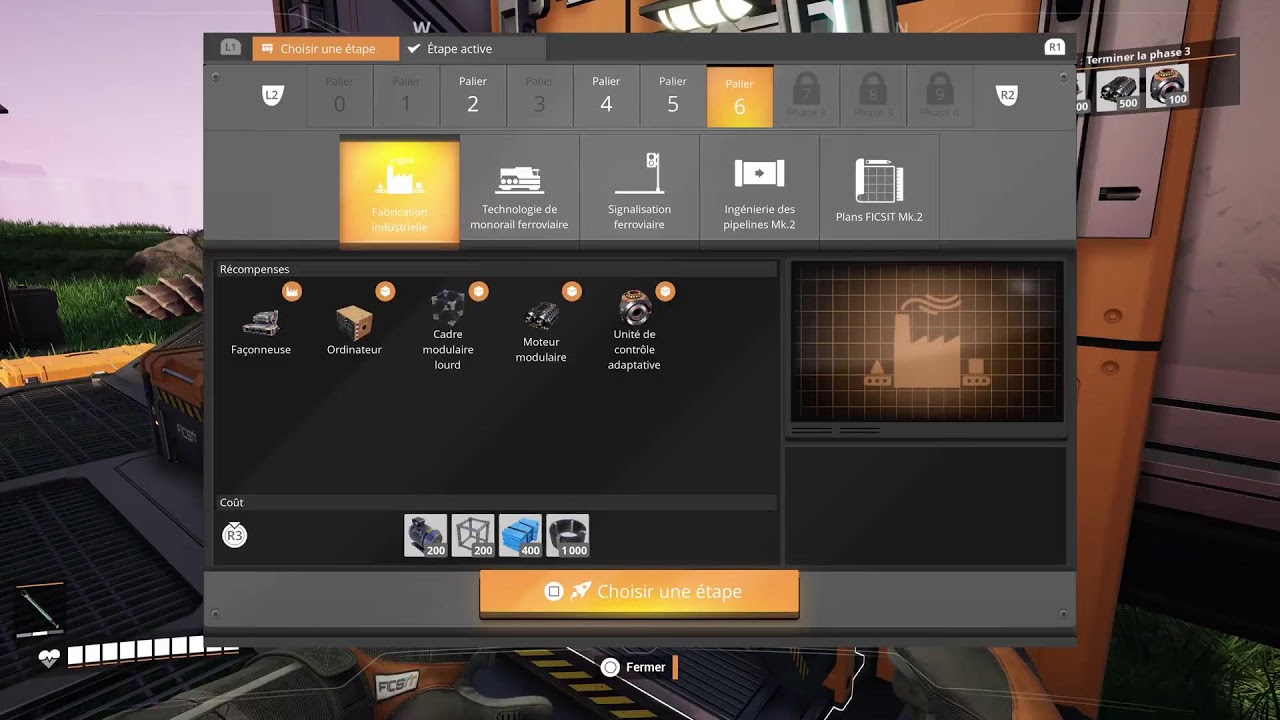Click the building badge on Façonneuse
The image size is (1280, 720).
point(292,291)
